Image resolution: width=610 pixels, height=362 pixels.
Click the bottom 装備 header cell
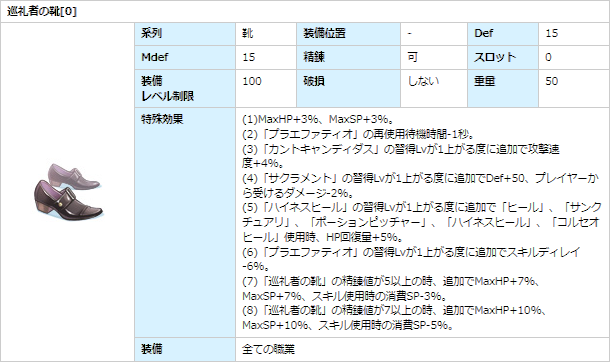click(185, 350)
